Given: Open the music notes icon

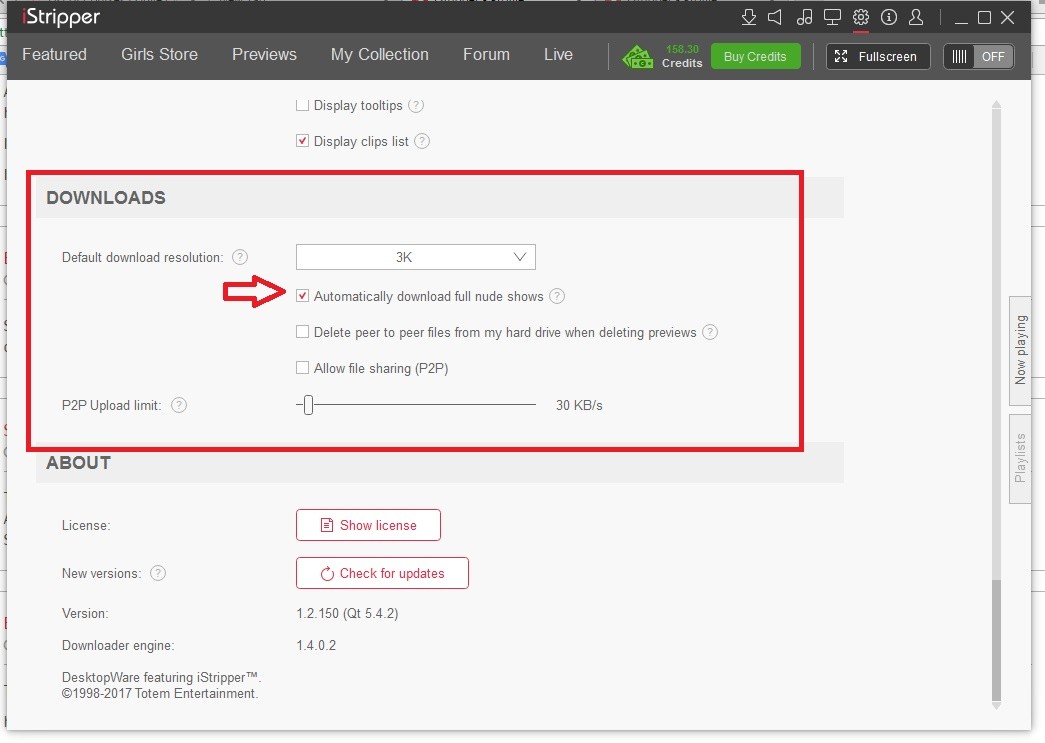Looking at the screenshot, I should [x=804, y=17].
